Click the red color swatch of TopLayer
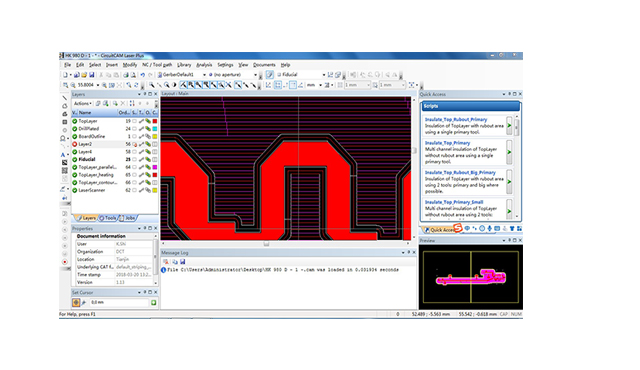The image size is (640, 370). pos(155,121)
